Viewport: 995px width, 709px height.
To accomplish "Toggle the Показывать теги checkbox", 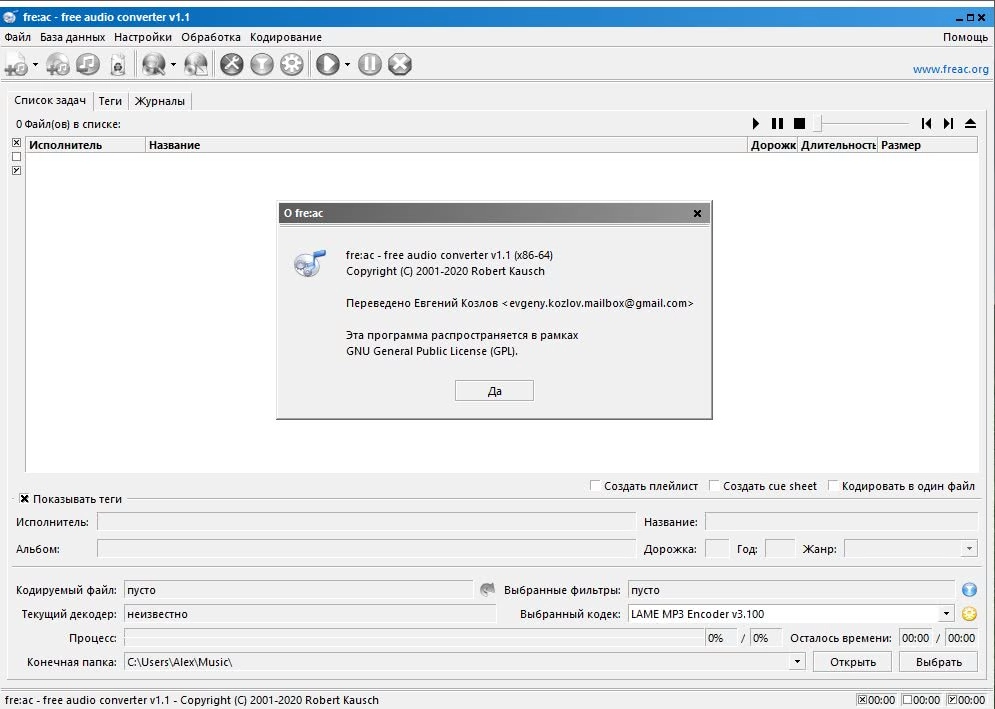I will coord(24,499).
